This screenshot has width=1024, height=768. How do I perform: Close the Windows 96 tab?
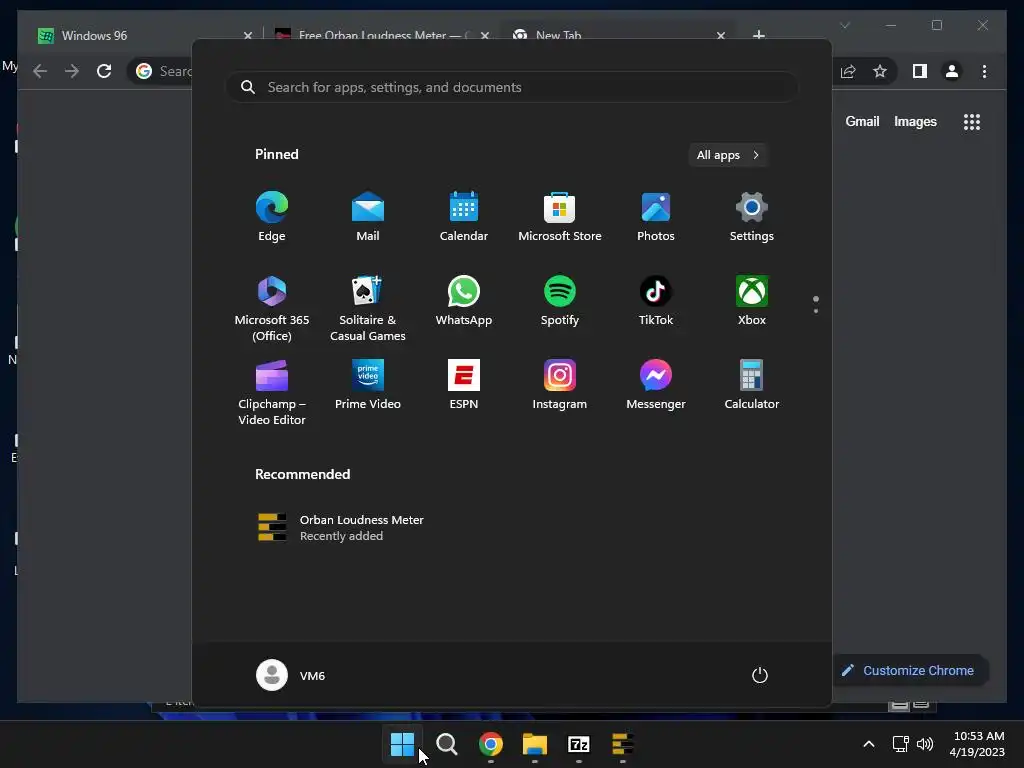248,35
